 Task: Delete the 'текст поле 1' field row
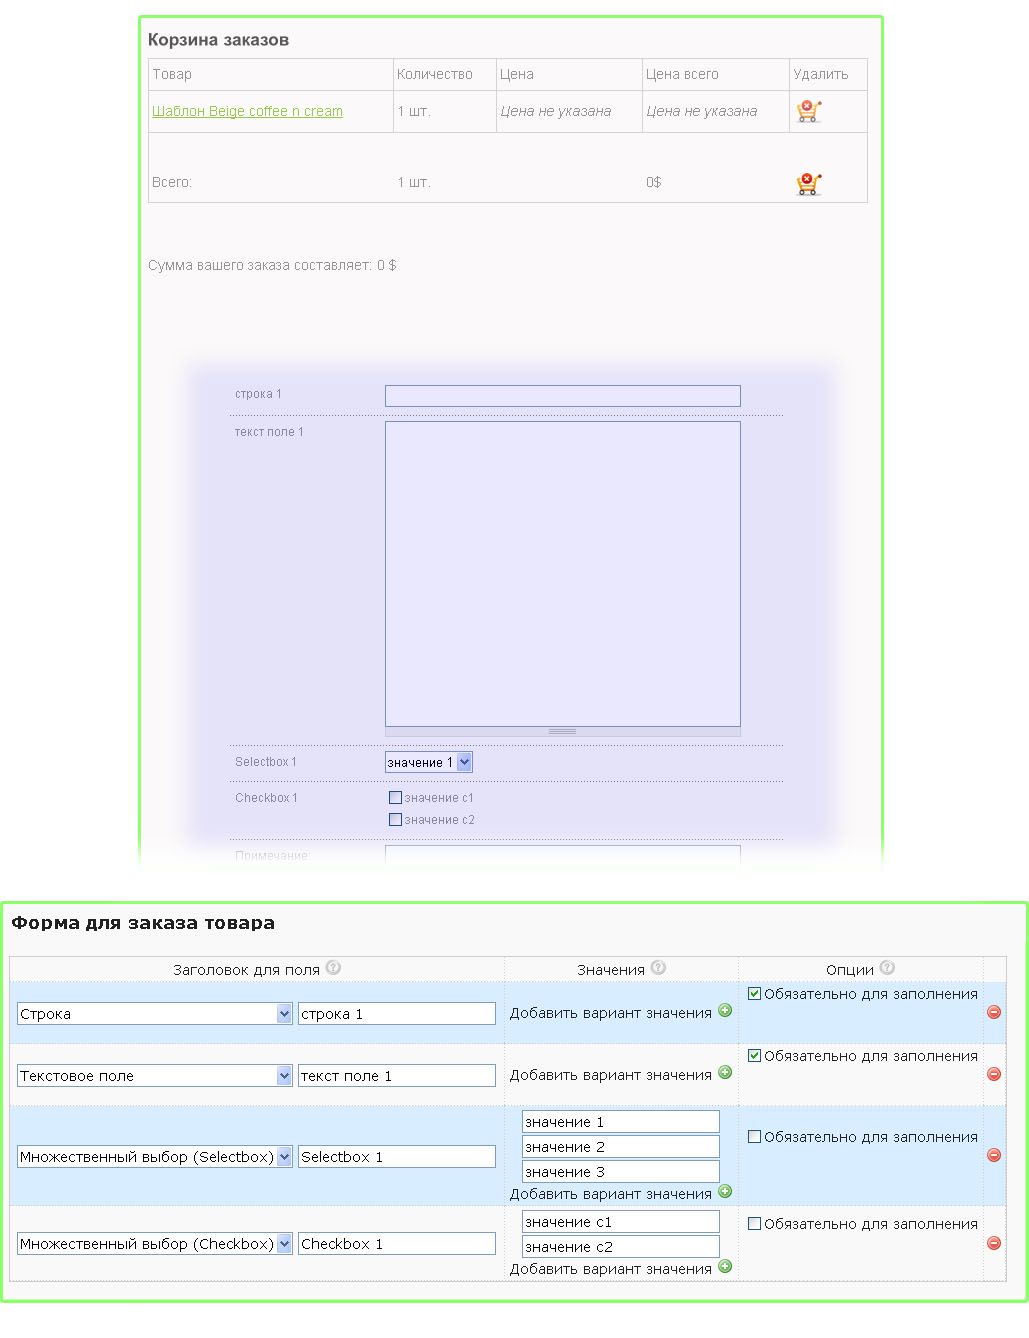[993, 1074]
